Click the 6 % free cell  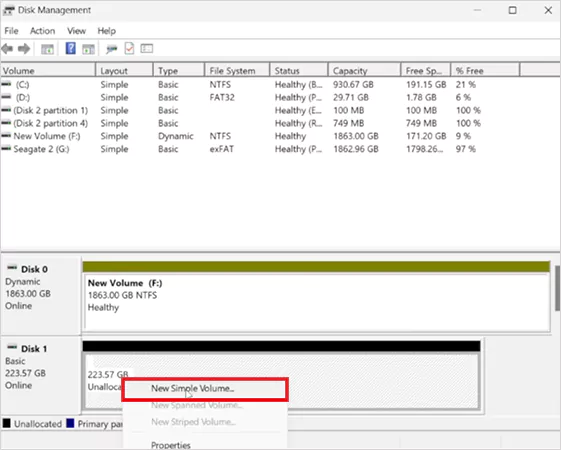pos(463,98)
